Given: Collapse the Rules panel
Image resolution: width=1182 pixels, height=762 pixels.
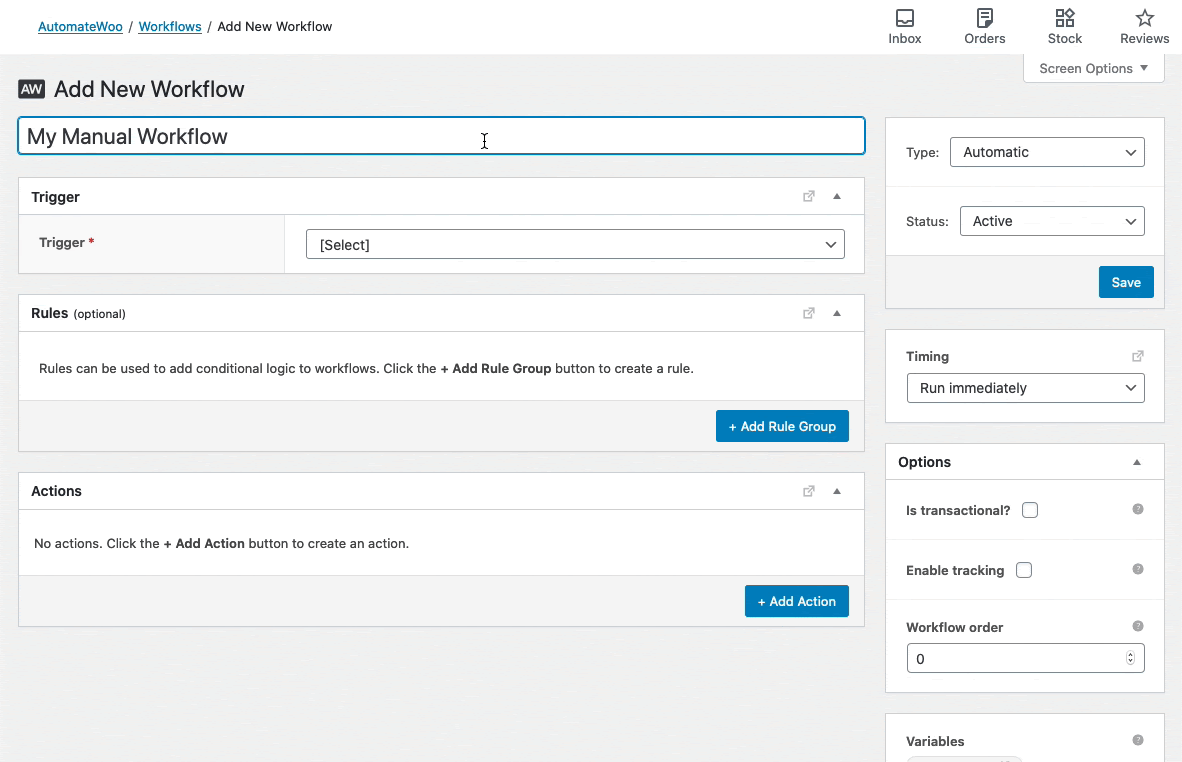Looking at the screenshot, I should coord(837,313).
